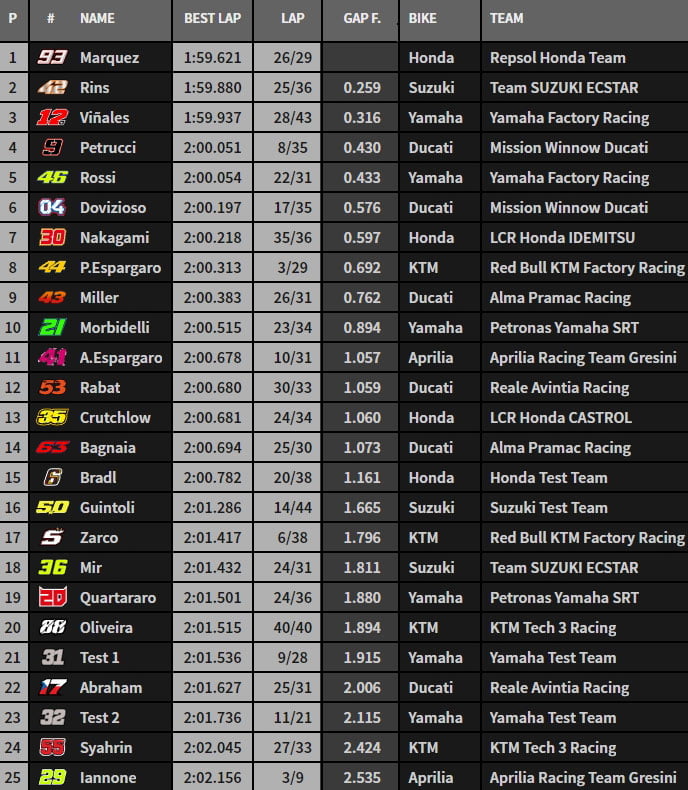Click the GAP F. column header
Viewport: 688px width, 790px height.
(361, 18)
